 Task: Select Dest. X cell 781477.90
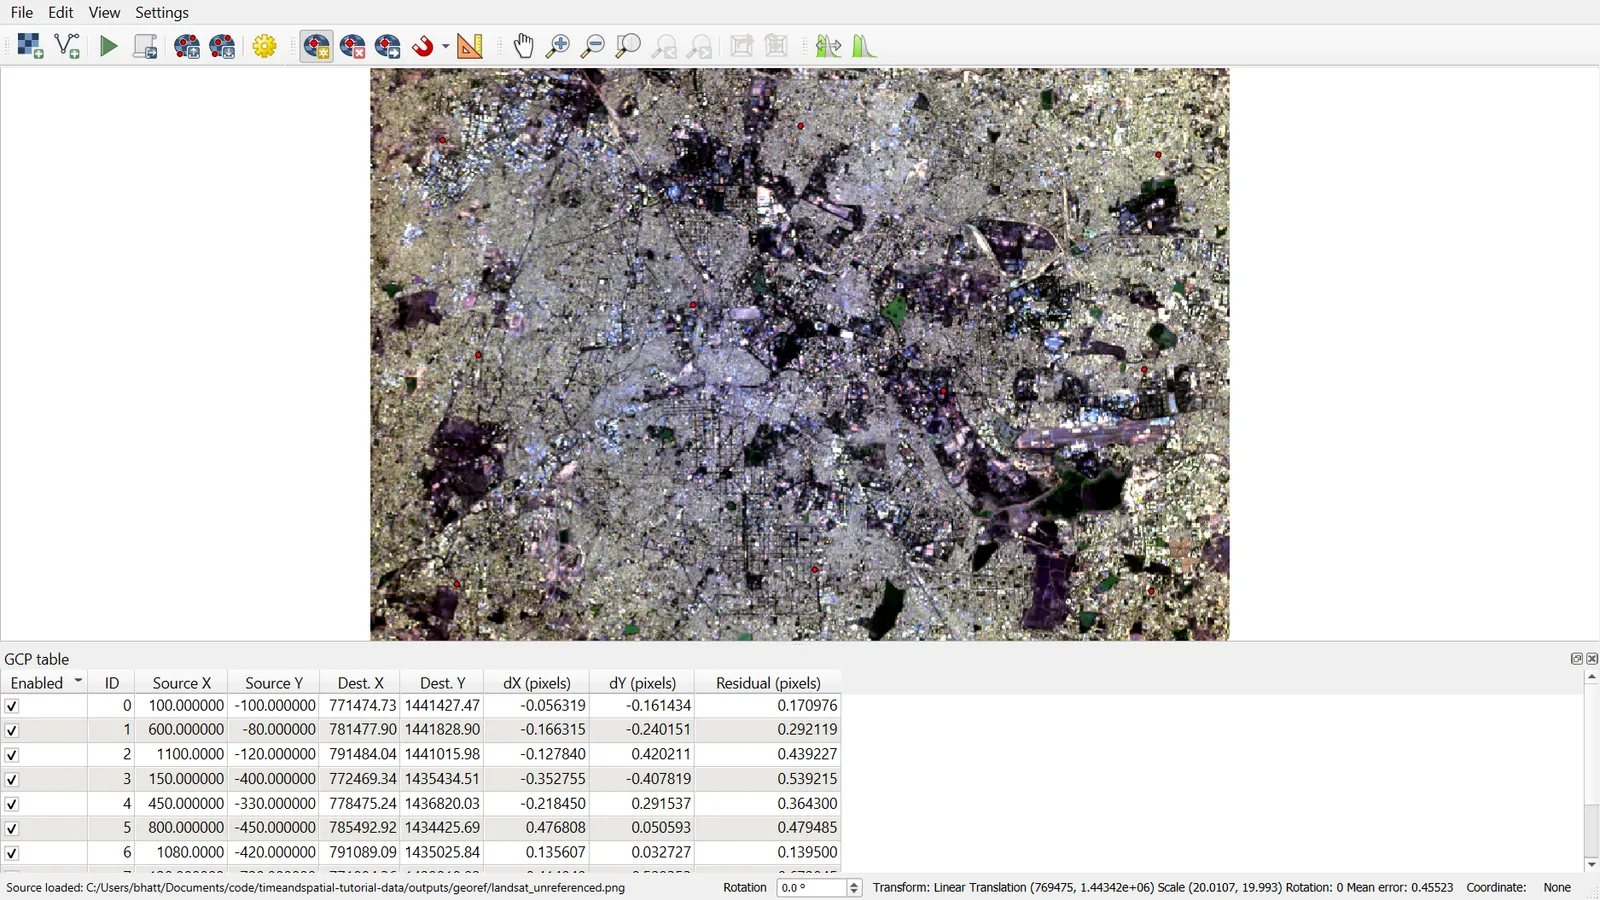coord(362,730)
